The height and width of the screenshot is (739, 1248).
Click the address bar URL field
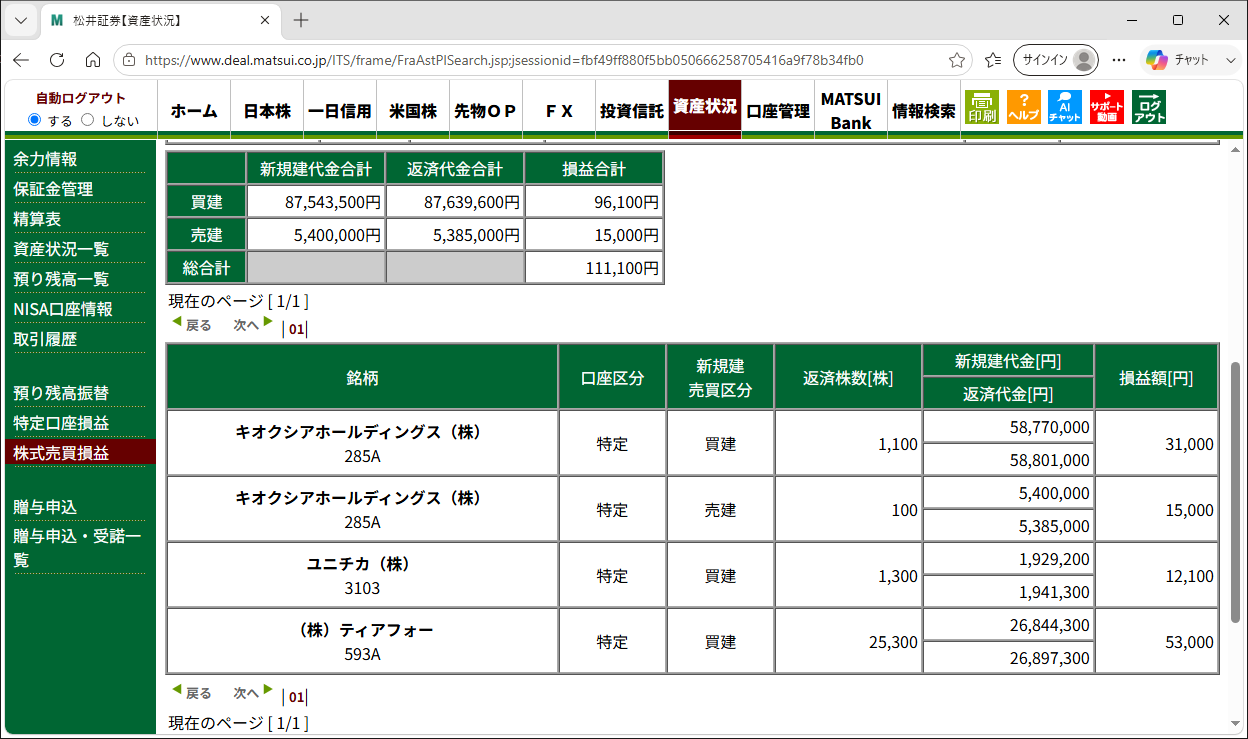(540, 60)
